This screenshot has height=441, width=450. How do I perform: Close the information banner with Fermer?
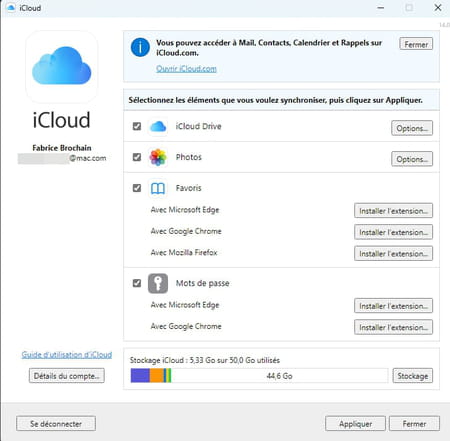tap(416, 44)
